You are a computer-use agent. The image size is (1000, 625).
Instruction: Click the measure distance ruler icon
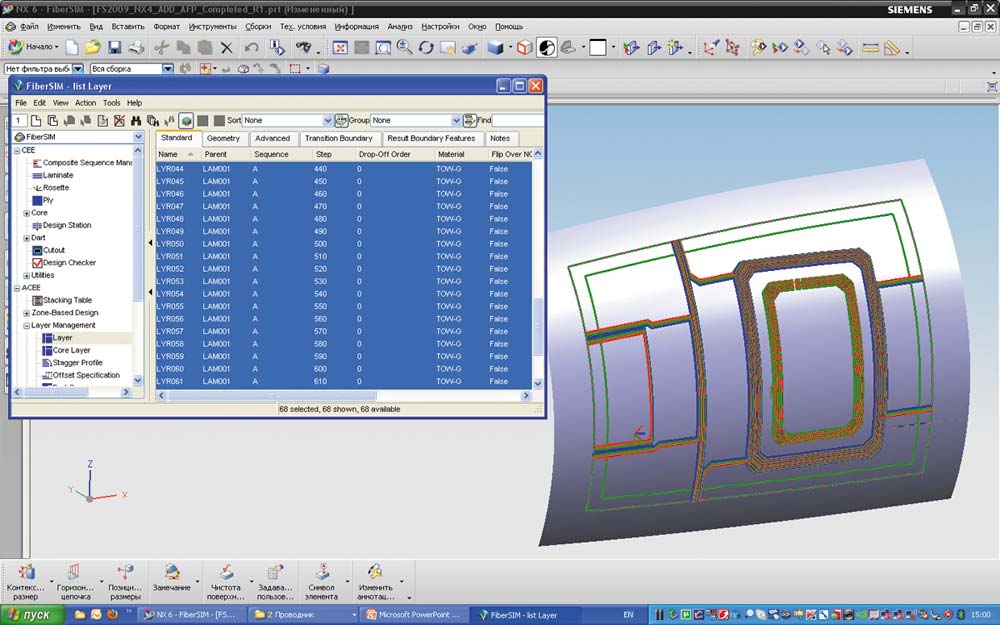point(870,48)
